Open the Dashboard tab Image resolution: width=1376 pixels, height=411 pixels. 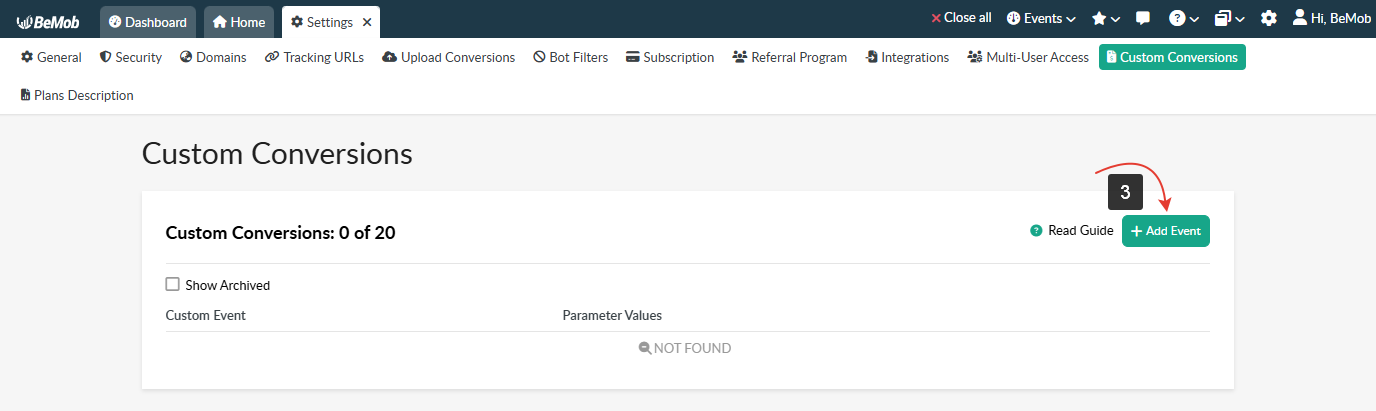click(x=147, y=22)
